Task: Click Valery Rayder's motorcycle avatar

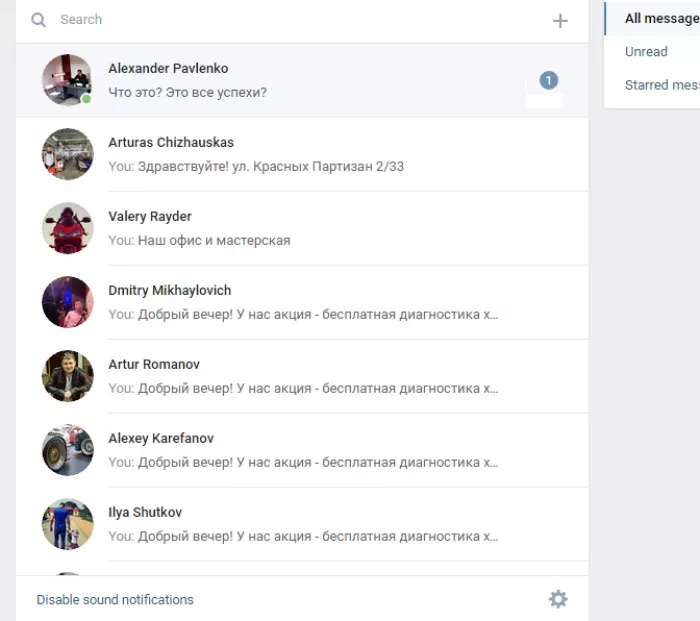Action: pos(67,228)
